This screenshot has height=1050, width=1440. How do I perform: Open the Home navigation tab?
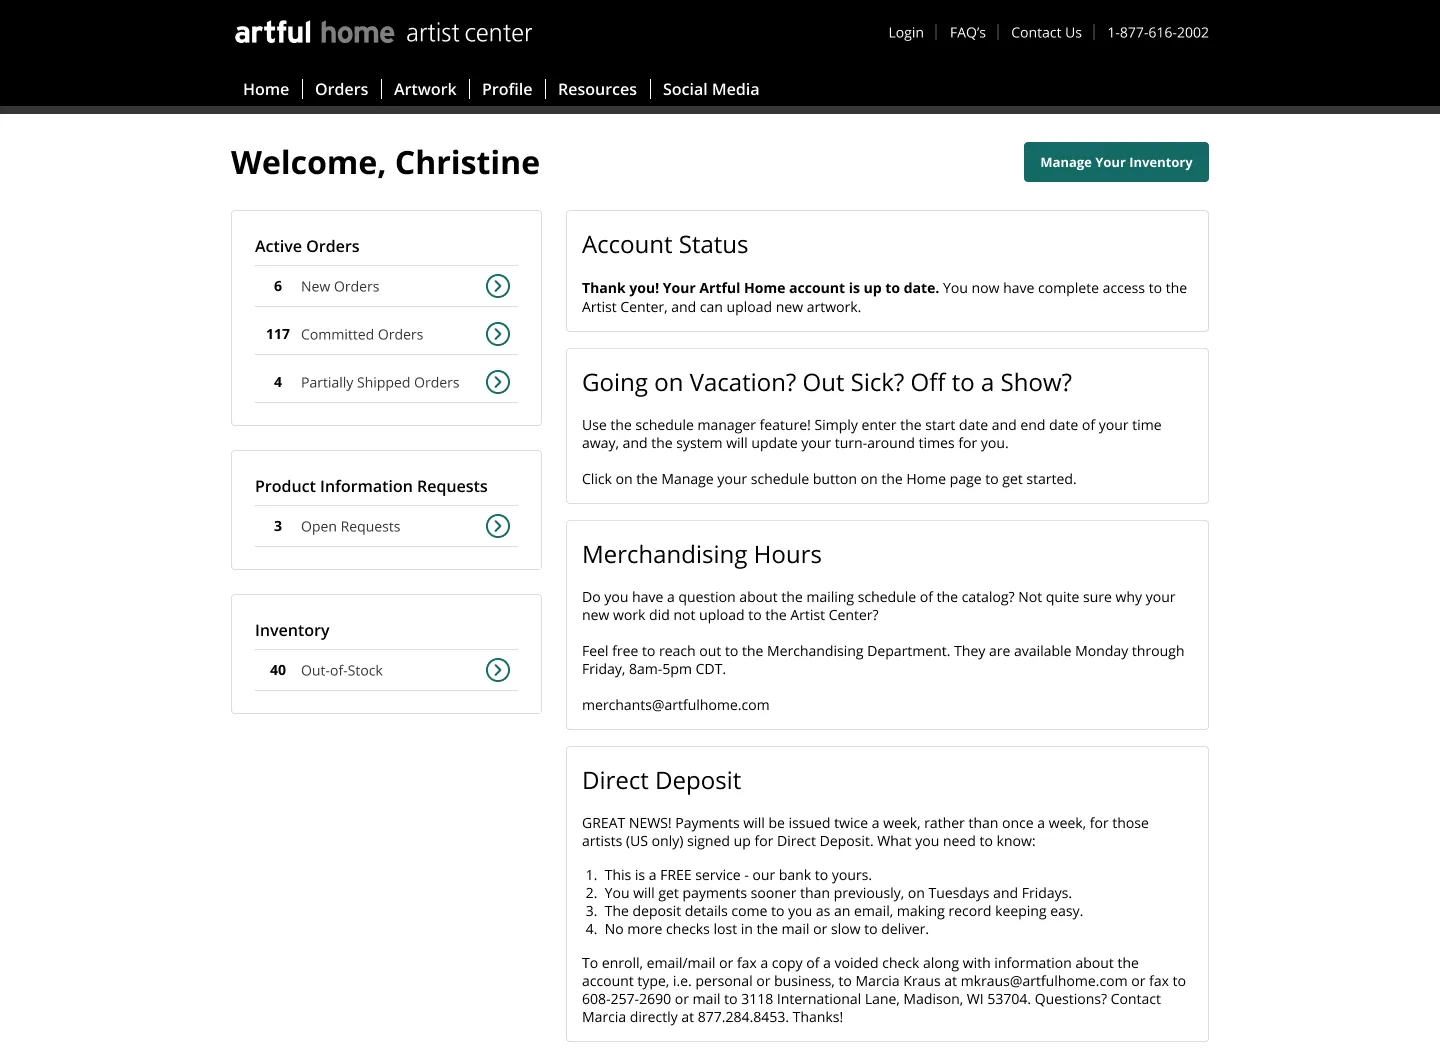click(x=266, y=89)
